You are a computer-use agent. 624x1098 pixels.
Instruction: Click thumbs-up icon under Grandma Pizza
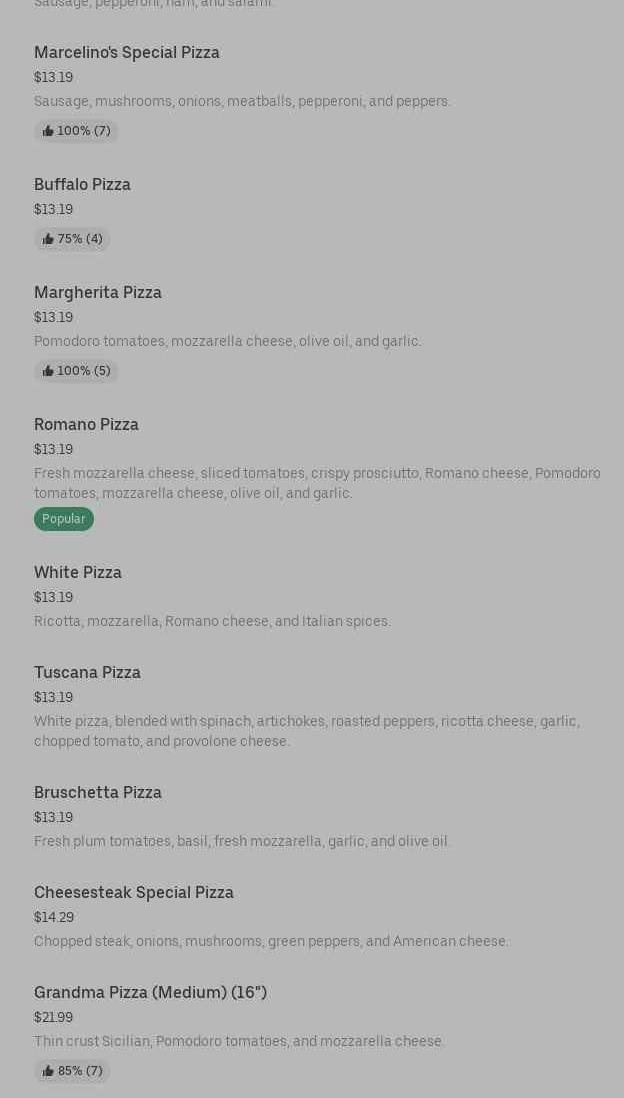click(x=48, y=1071)
